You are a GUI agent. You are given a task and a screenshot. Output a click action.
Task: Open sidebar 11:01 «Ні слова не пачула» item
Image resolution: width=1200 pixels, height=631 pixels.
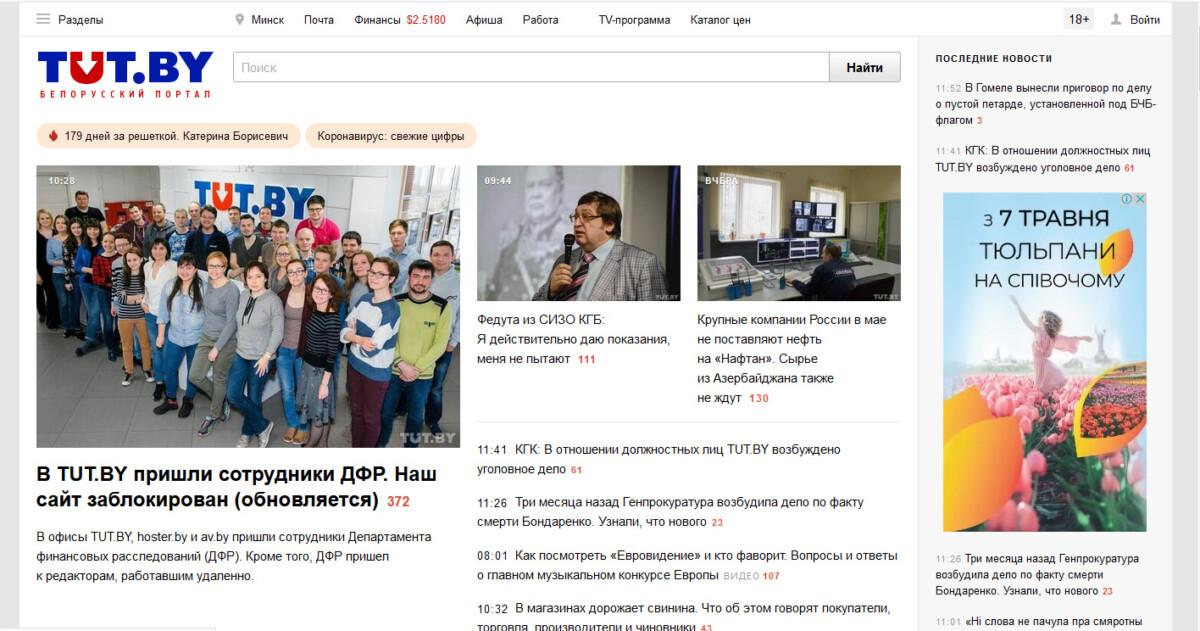click(x=1039, y=622)
